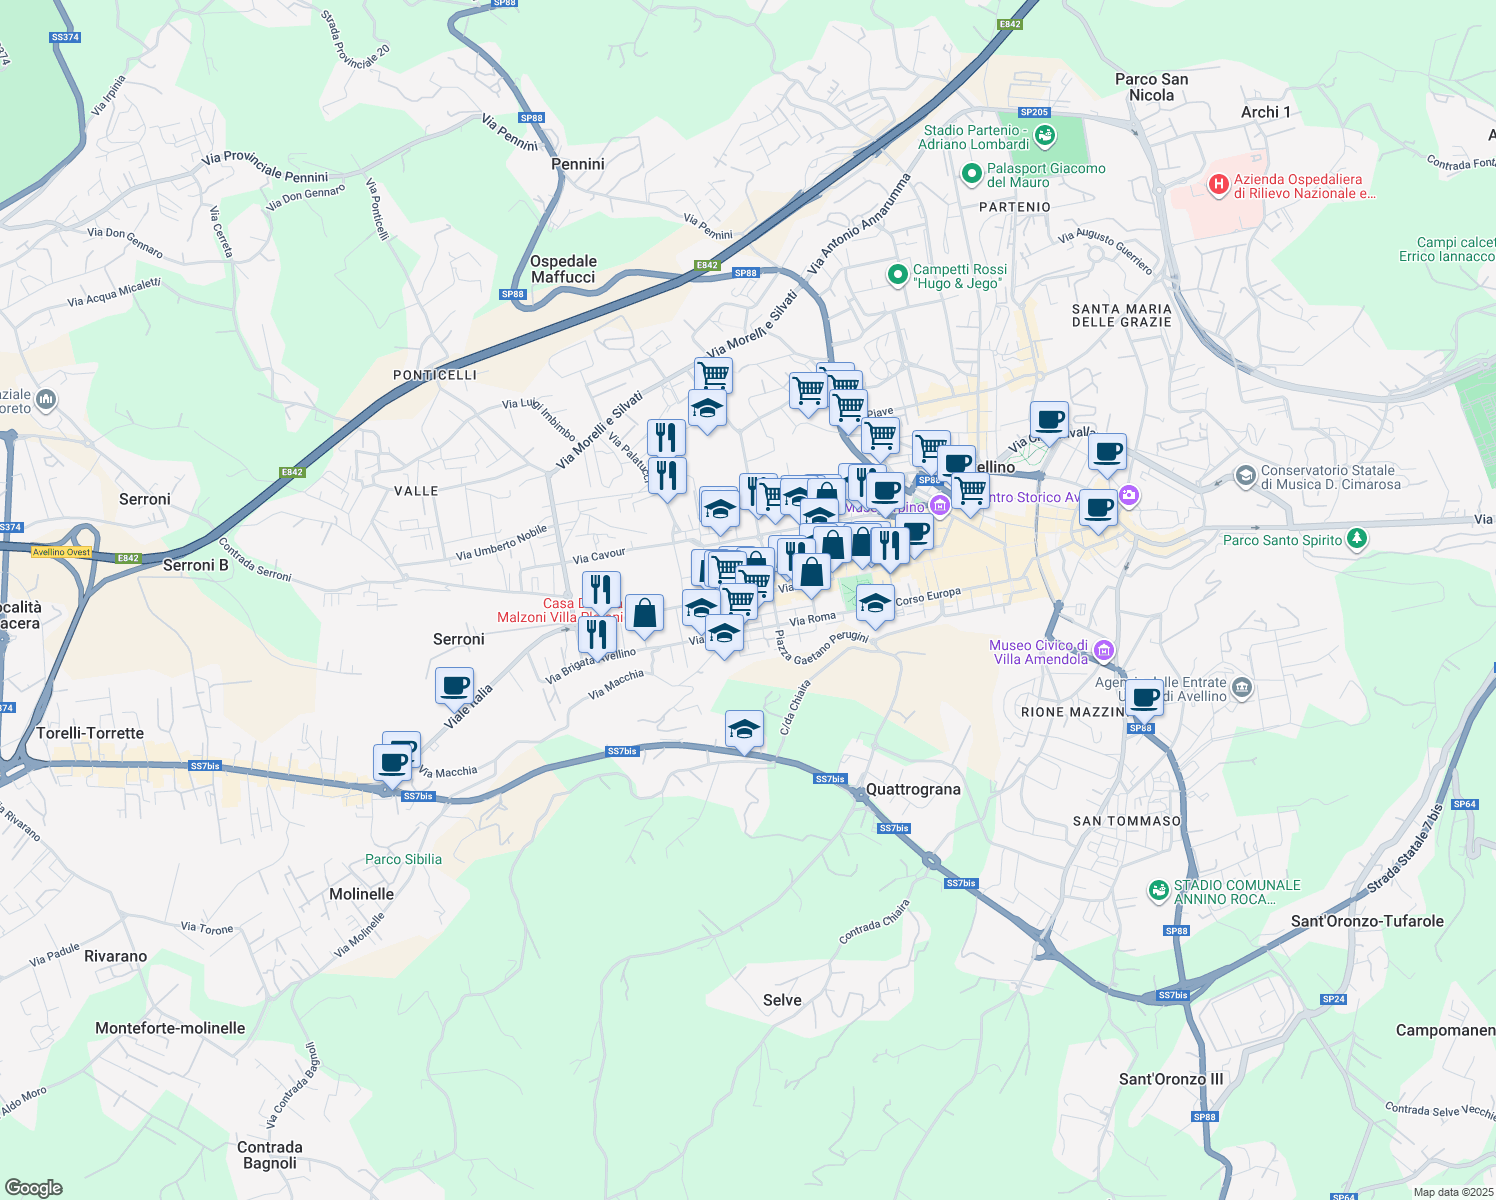Select the museum marker at Museo Civico di Villa Amendola
1496x1200 pixels.
1103,650
